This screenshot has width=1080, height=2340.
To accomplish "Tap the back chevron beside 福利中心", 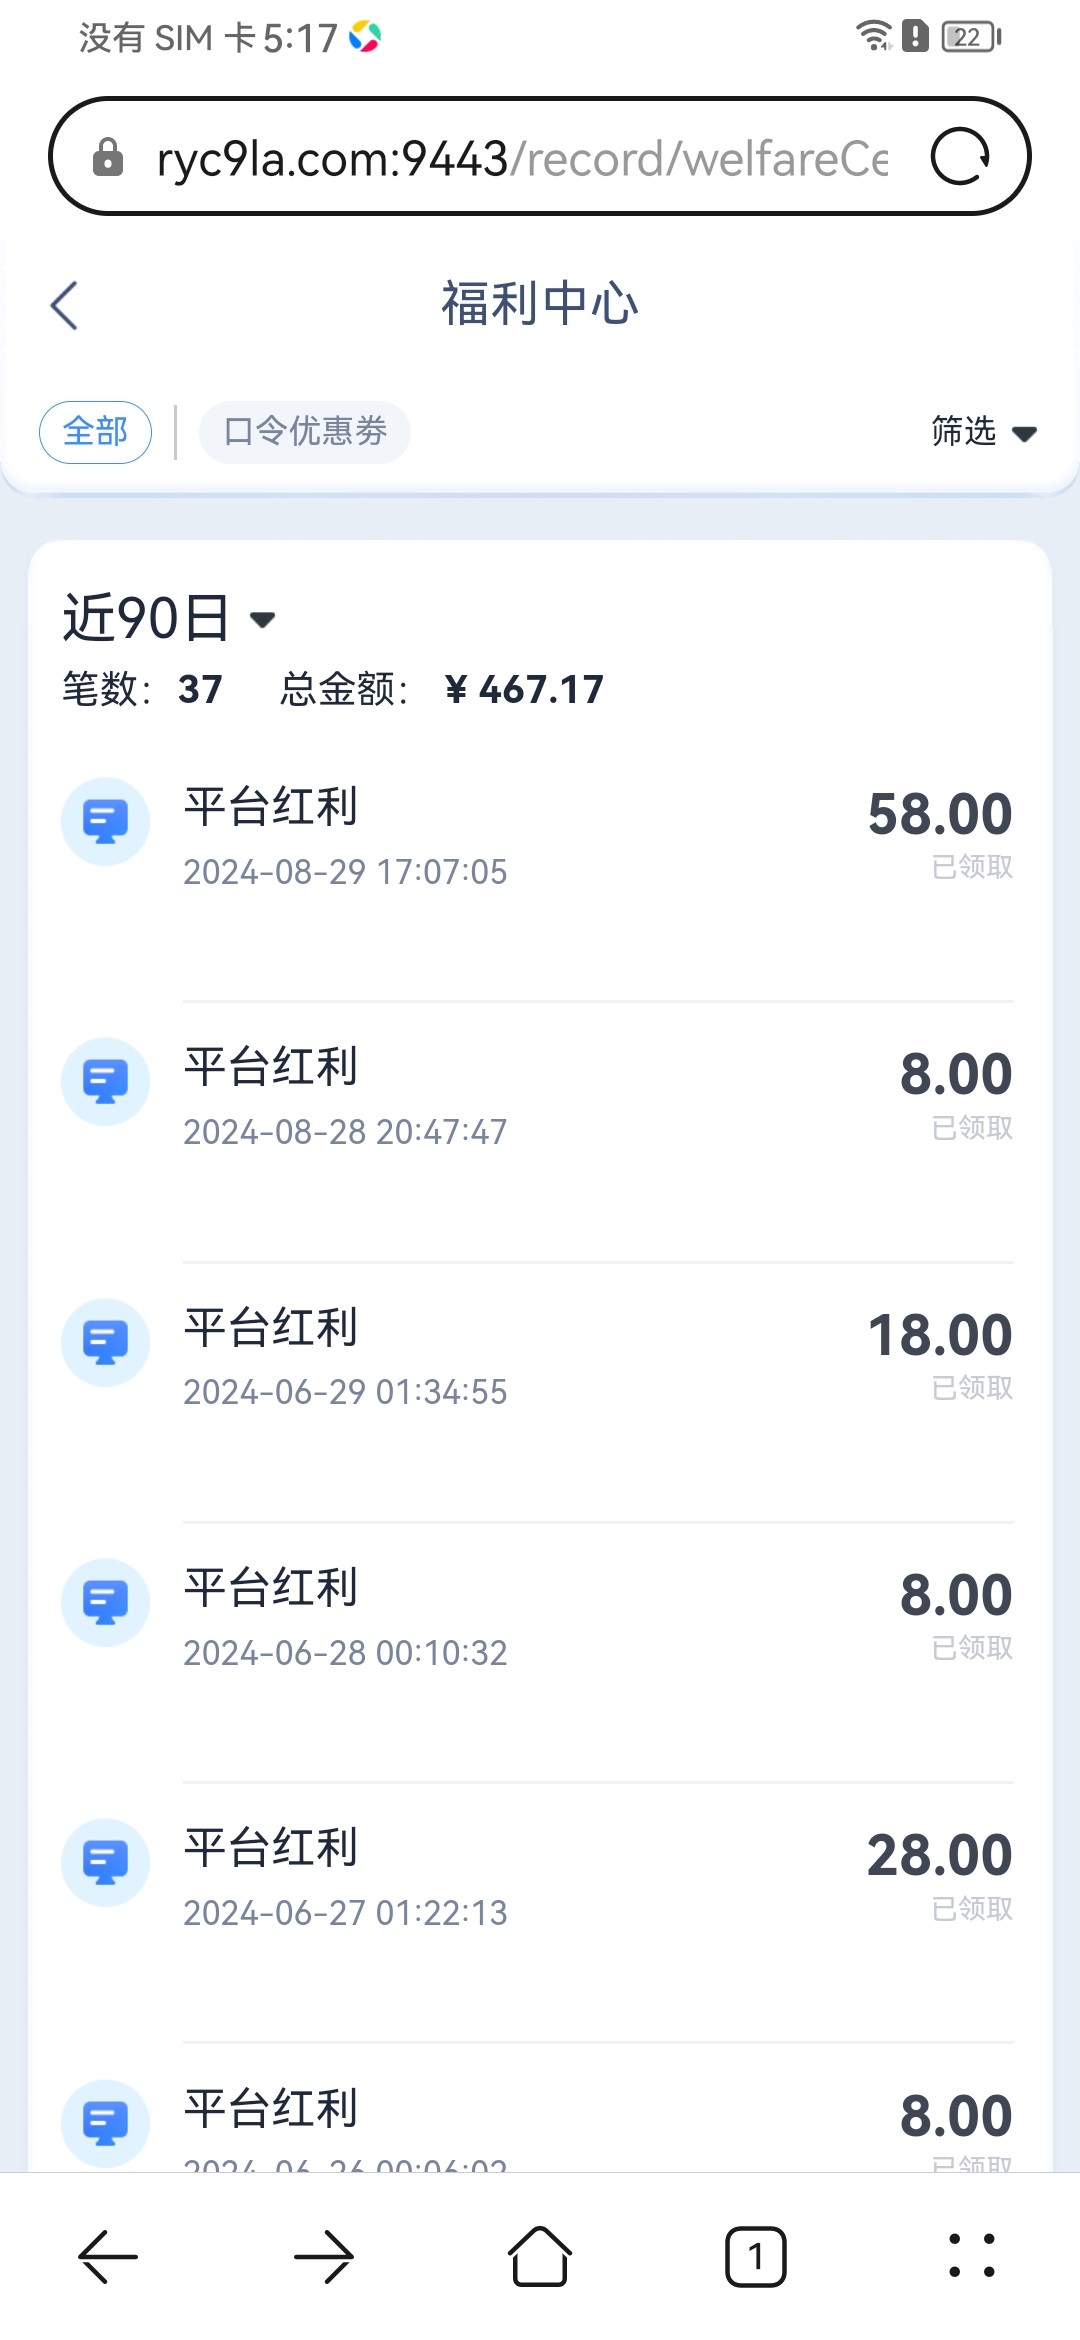I will point(65,305).
